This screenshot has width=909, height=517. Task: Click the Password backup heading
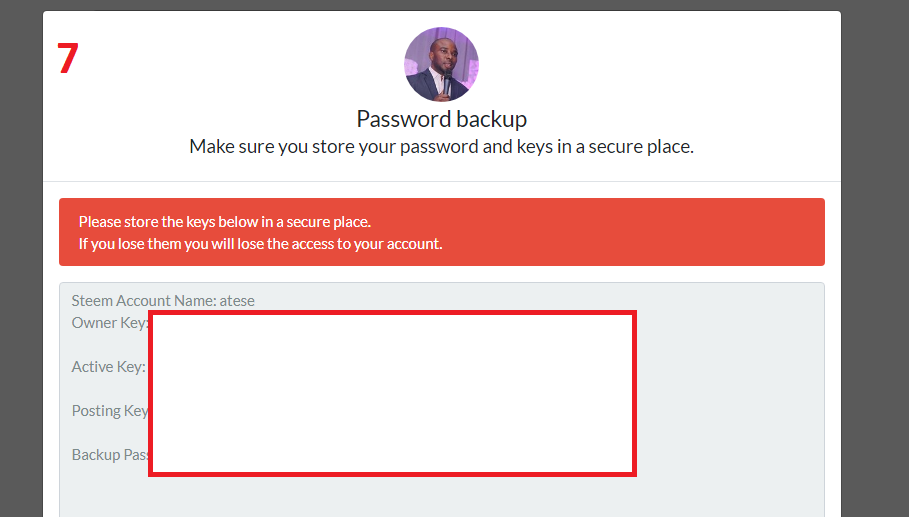coord(441,119)
